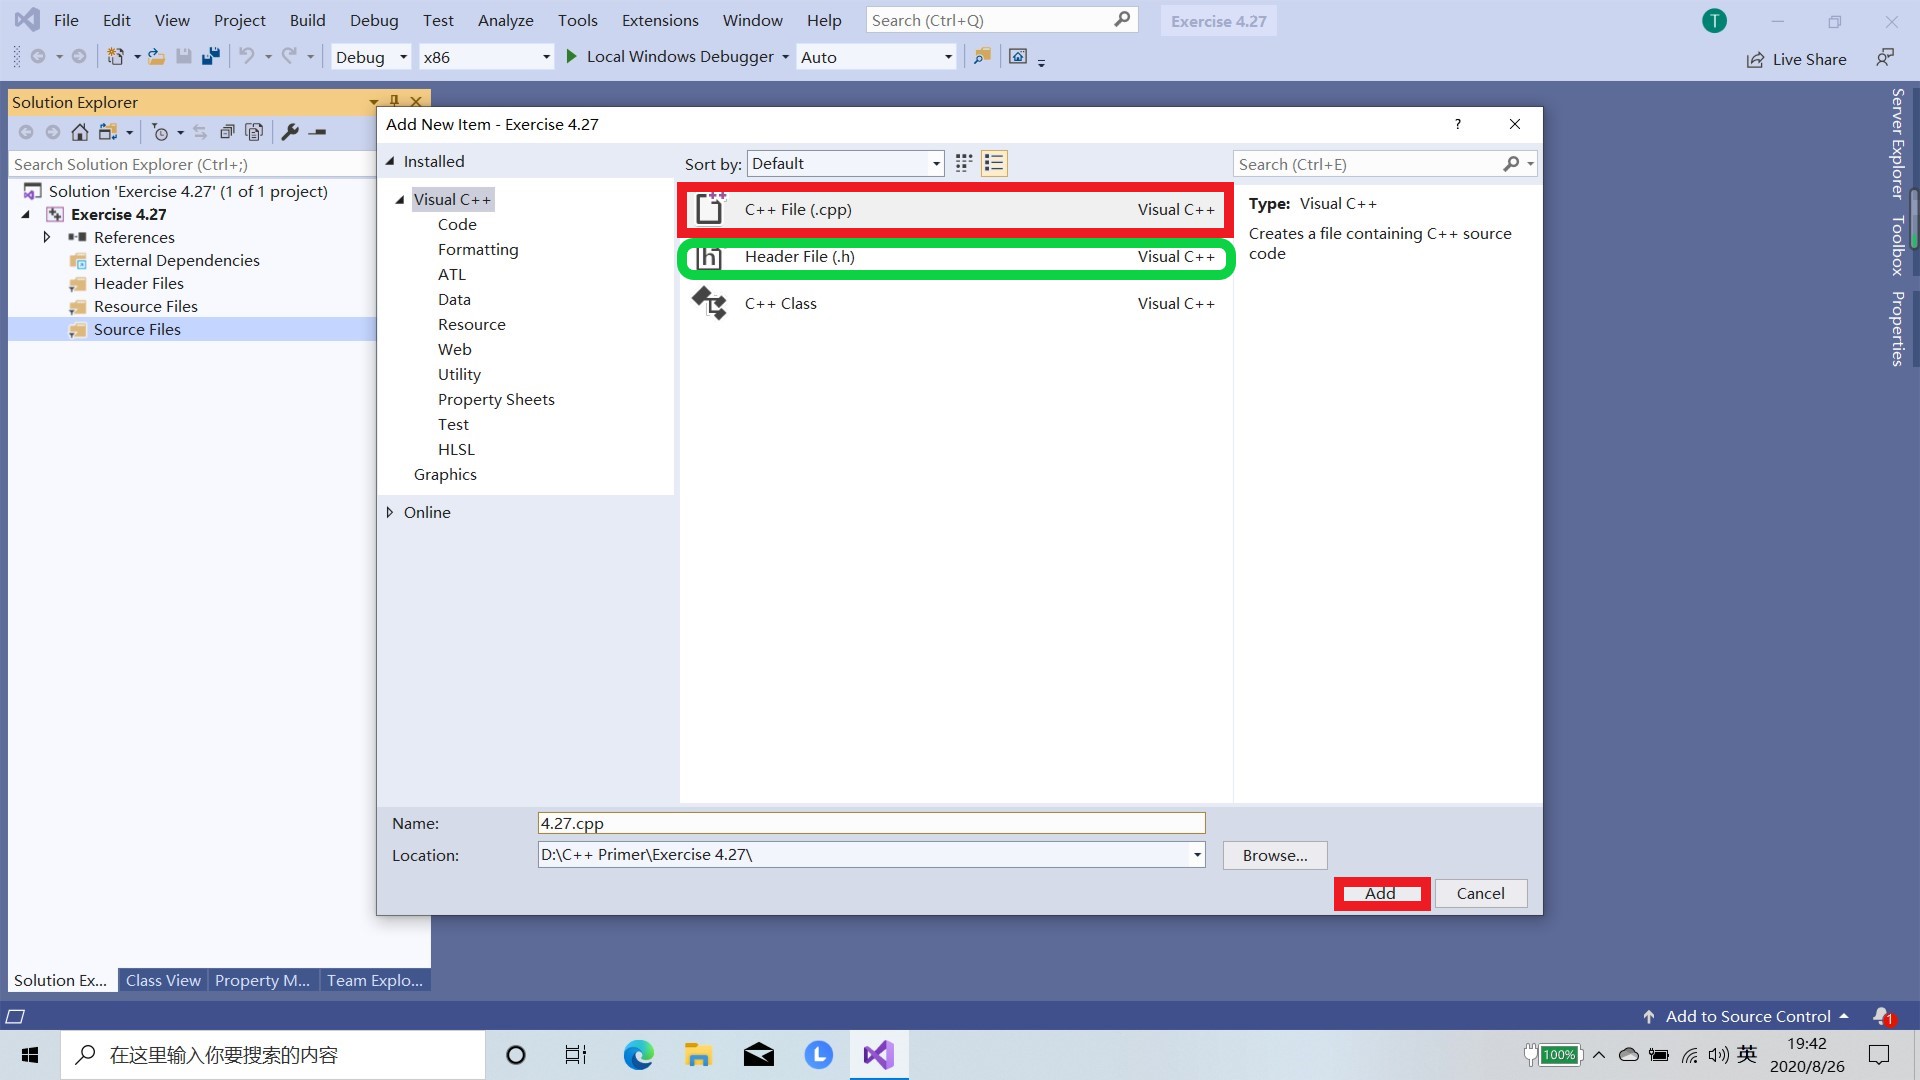The width and height of the screenshot is (1920, 1080).
Task: Open Solution Explorer Properties with wrench icon
Action: 289,131
